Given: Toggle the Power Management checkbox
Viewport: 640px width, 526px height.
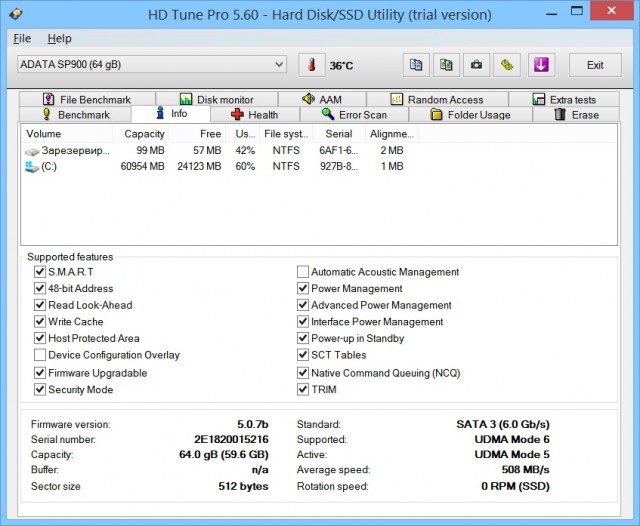Looking at the screenshot, I should (303, 289).
